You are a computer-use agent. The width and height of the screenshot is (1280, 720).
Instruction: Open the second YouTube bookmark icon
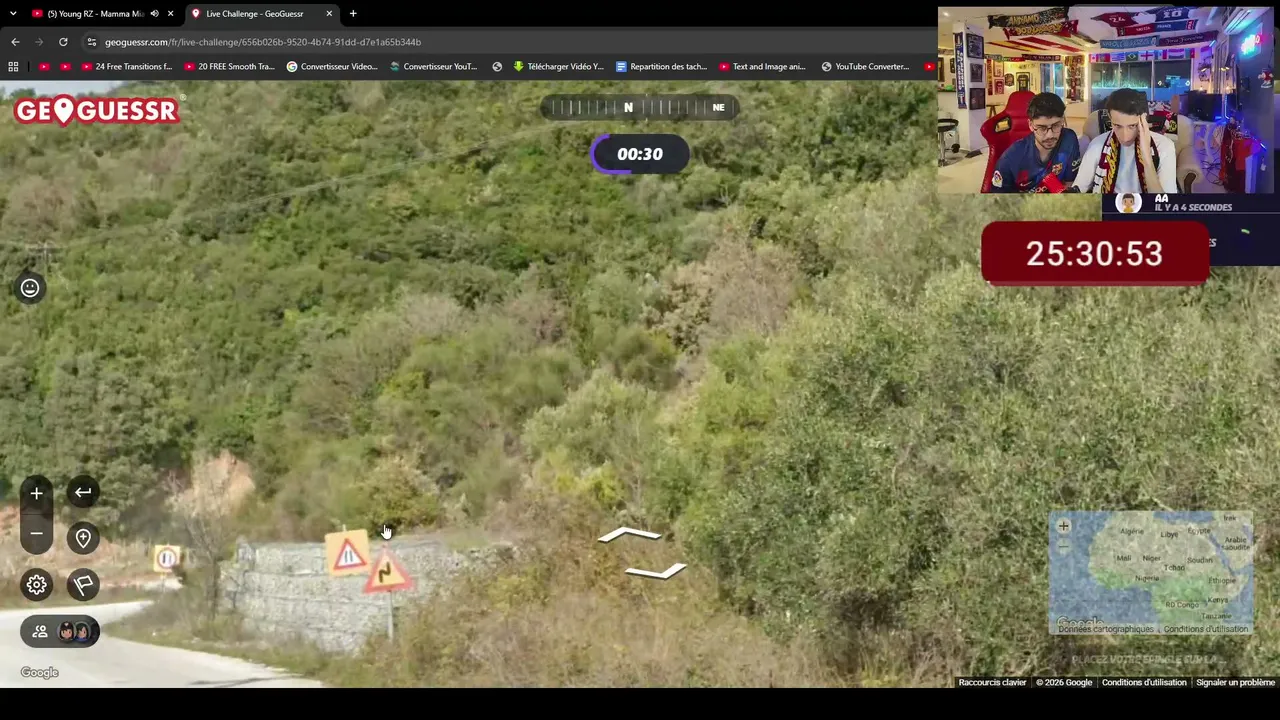coord(65,67)
